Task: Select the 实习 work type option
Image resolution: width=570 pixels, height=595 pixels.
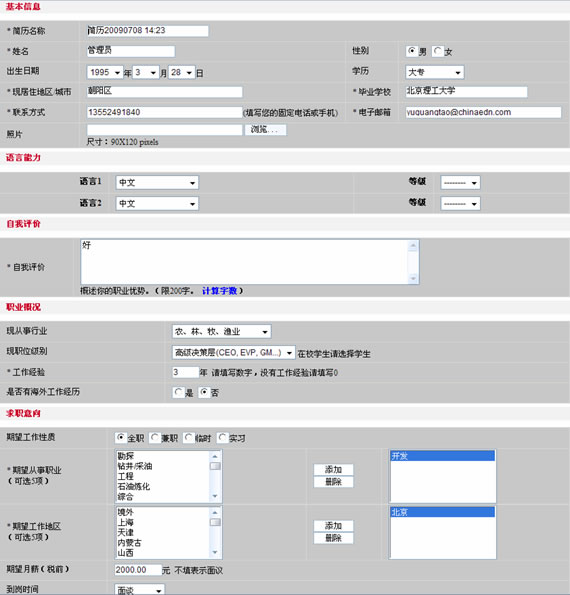Action: click(x=222, y=438)
